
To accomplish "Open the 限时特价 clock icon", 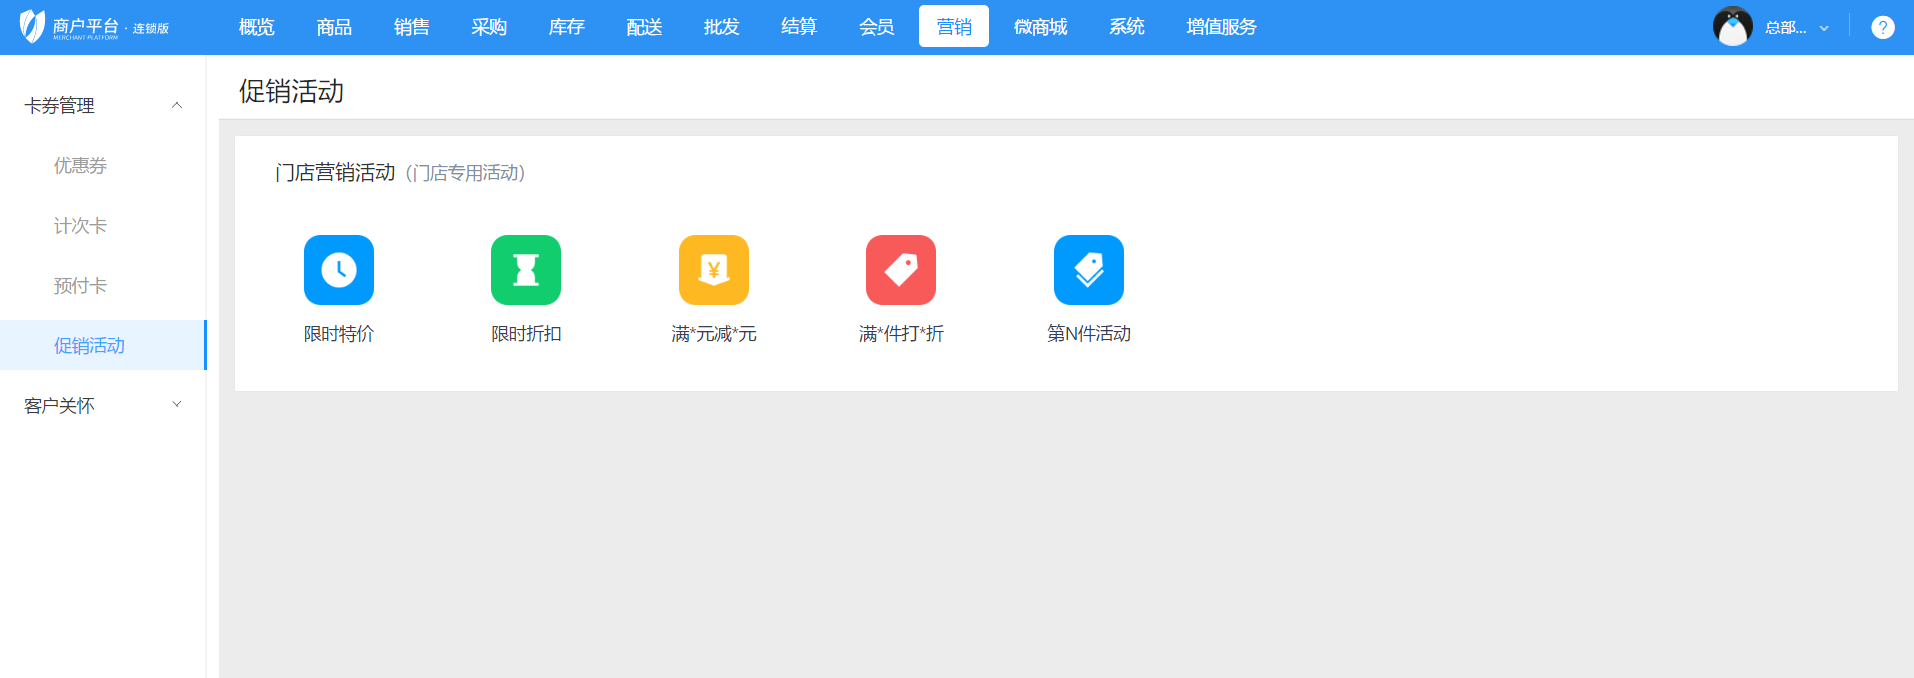I will coord(338,270).
